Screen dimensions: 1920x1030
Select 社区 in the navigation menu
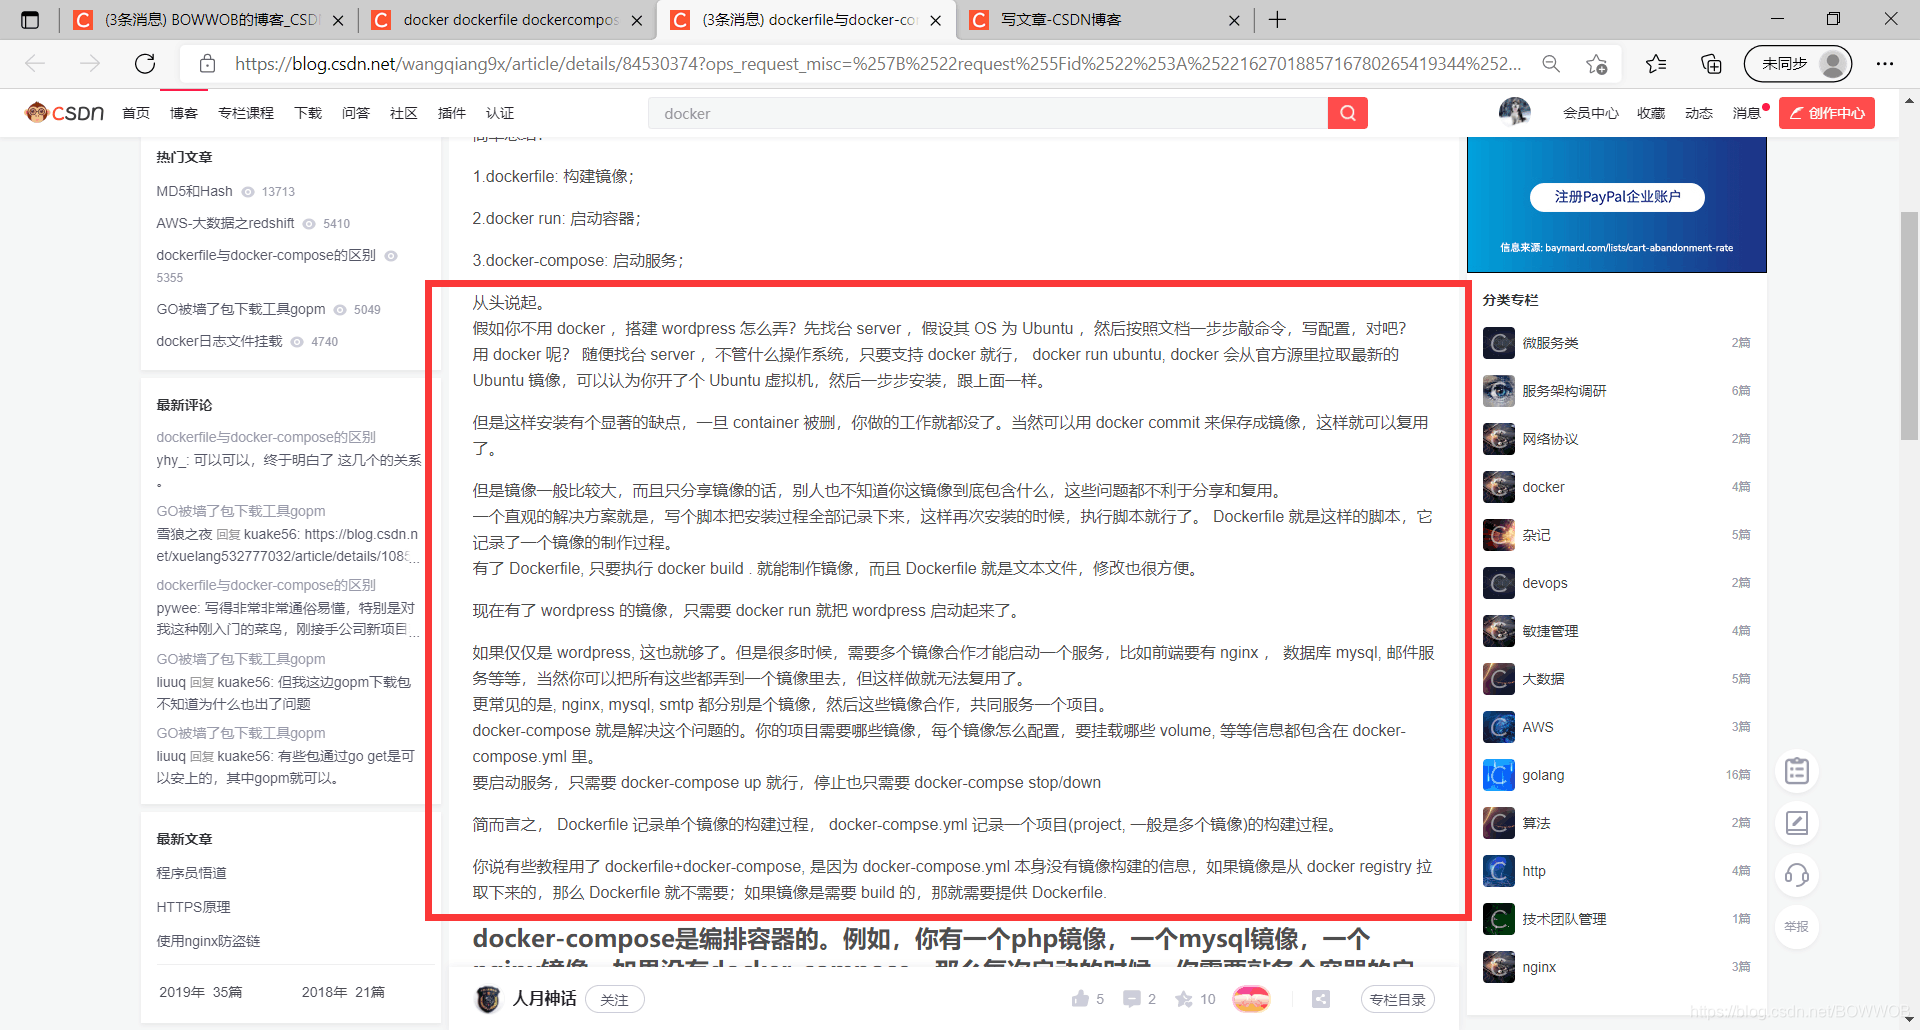pyautogui.click(x=403, y=112)
